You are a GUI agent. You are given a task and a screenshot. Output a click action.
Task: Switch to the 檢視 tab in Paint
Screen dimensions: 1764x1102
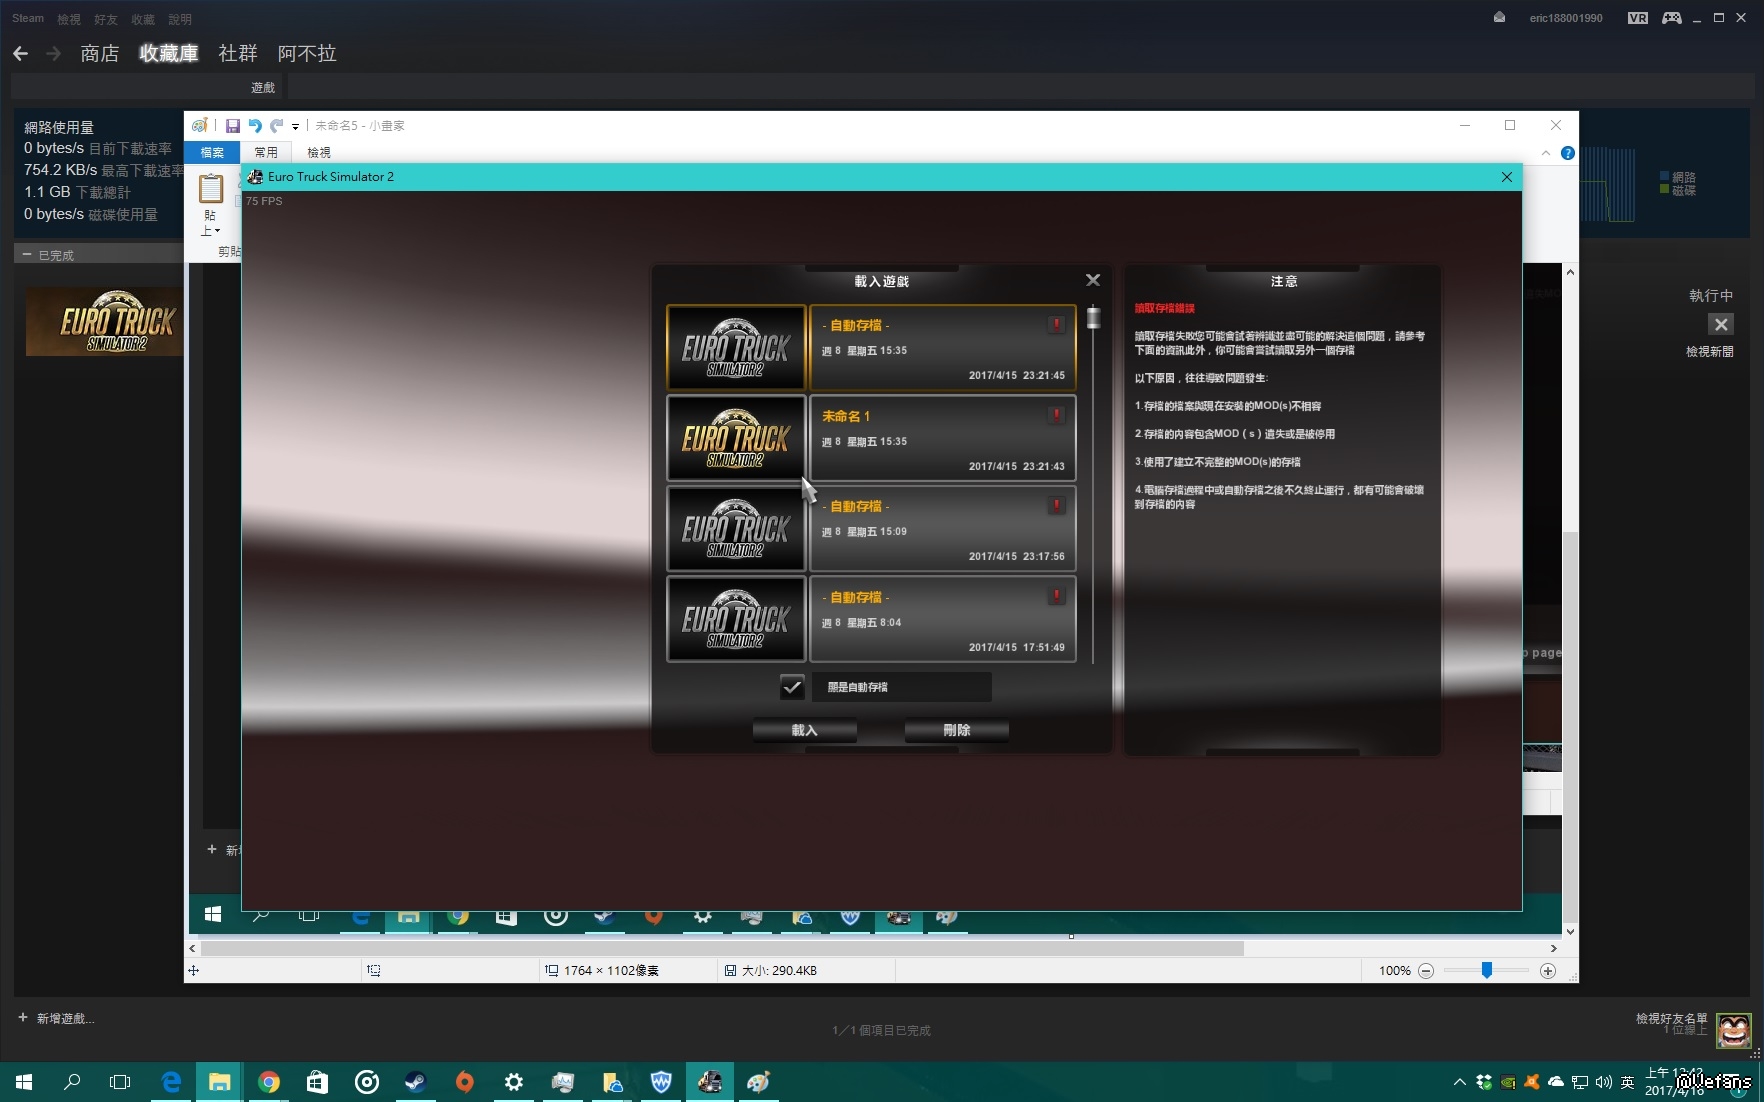(x=318, y=153)
